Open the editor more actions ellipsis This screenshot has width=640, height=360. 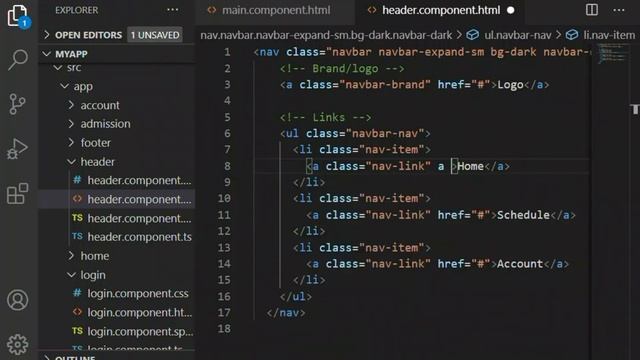(619, 10)
